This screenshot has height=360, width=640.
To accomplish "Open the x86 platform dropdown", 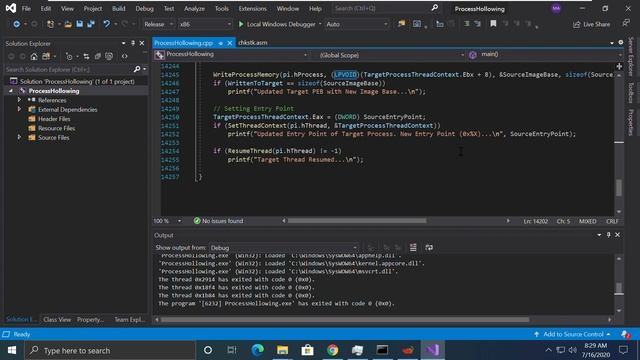I will (205, 24).
